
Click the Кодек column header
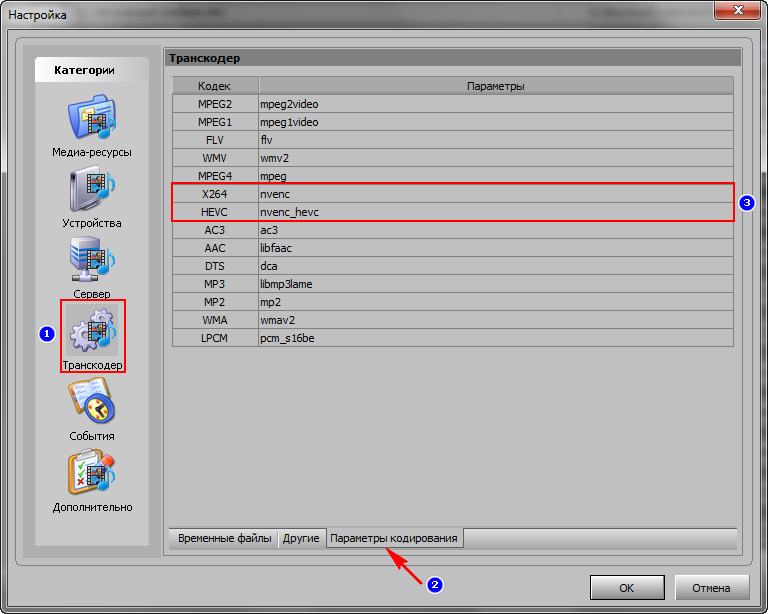214,87
